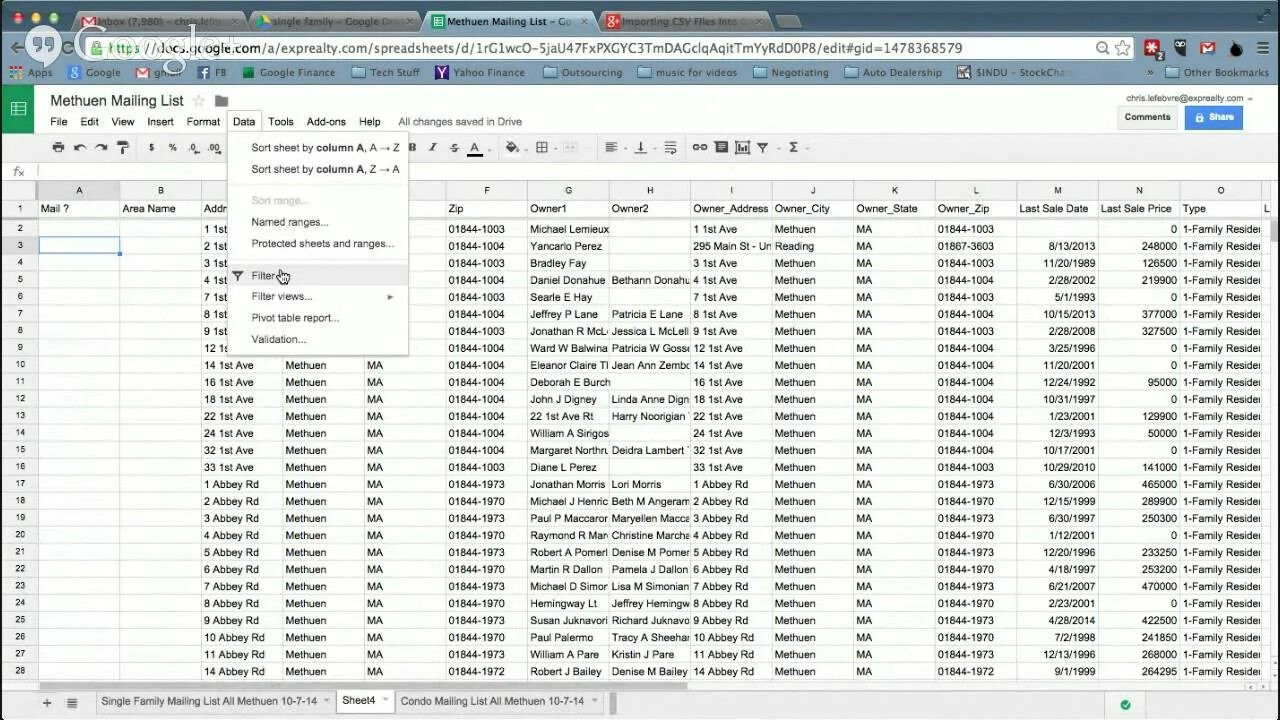1280x720 pixels.
Task: Select the Paint format tool
Action: (x=121, y=147)
